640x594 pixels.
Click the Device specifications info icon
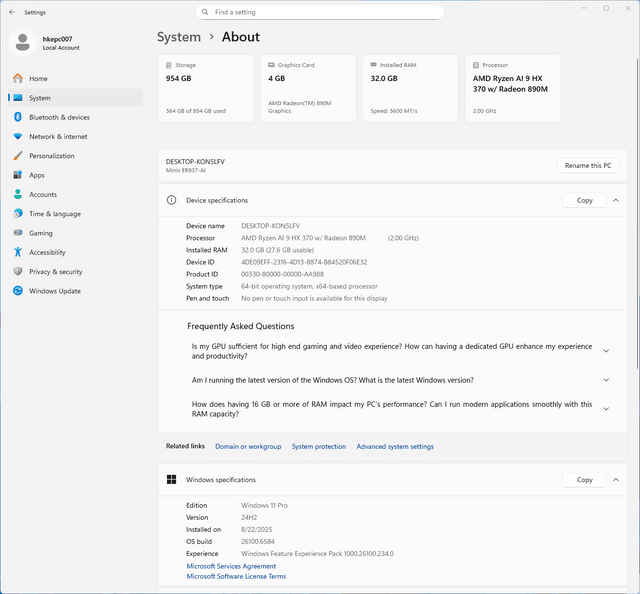171,200
